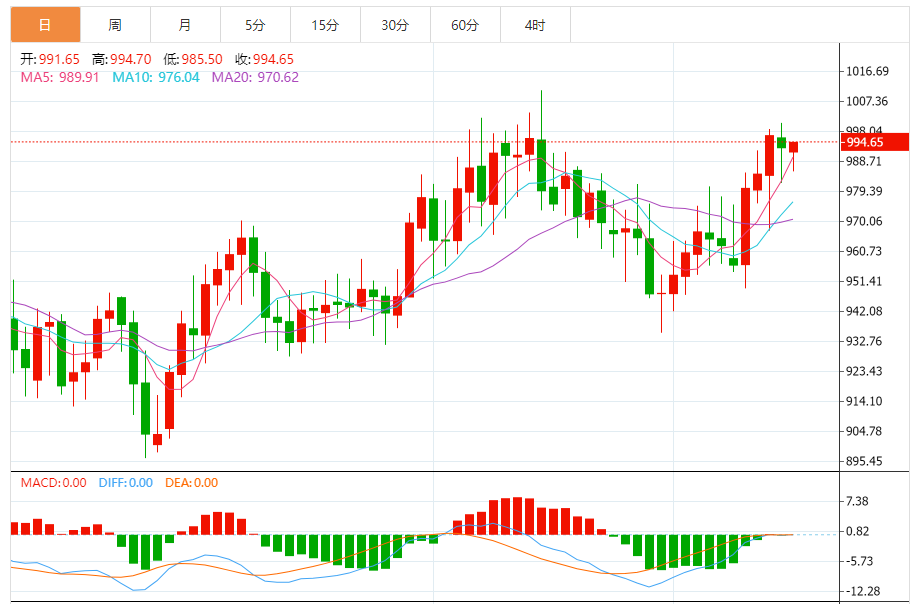Click the MA20: 970.62 label
Image resolution: width=916 pixels, height=604 pixels.
coord(255,77)
